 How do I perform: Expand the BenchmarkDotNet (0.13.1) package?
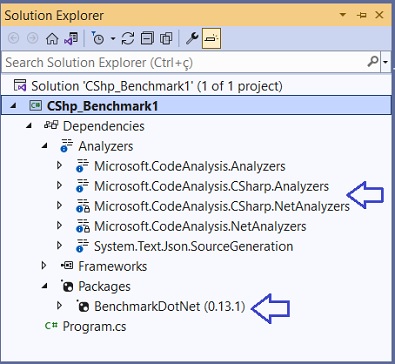point(59,306)
